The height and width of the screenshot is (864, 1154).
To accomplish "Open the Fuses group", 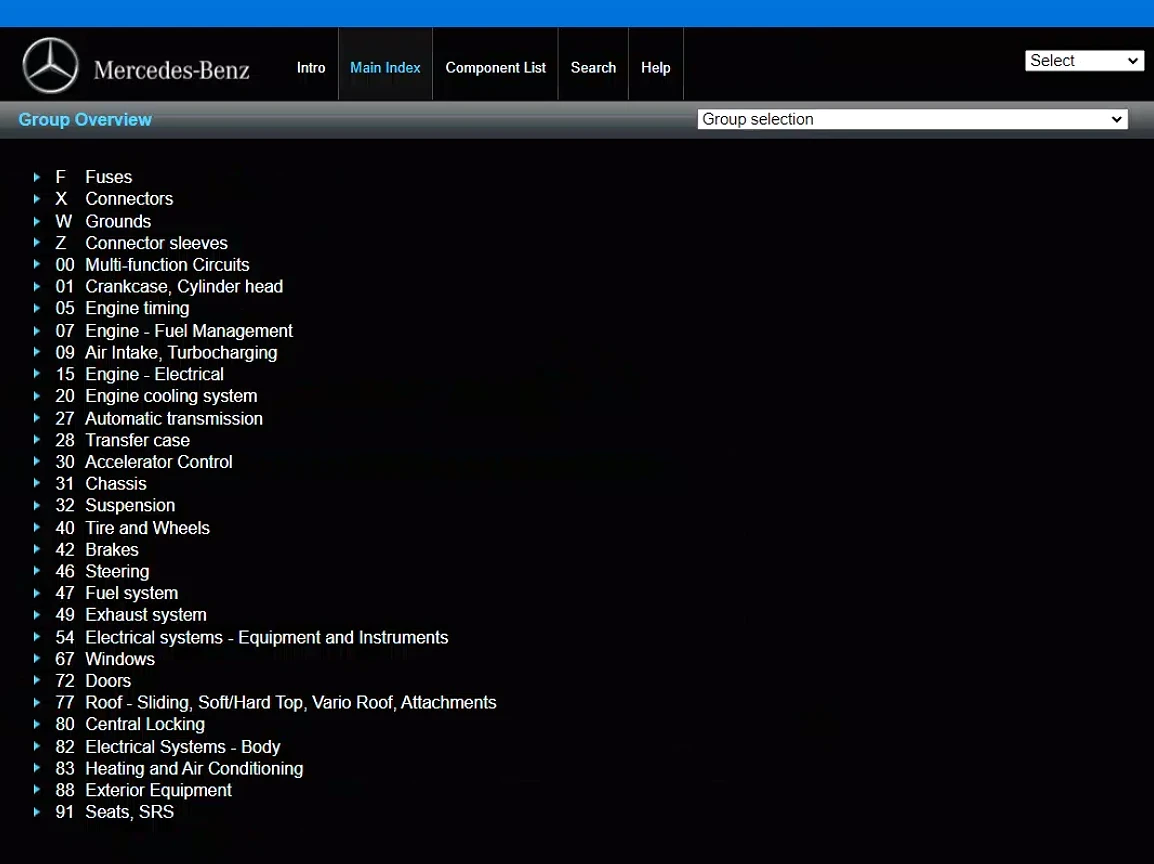I will pyautogui.click(x=108, y=177).
